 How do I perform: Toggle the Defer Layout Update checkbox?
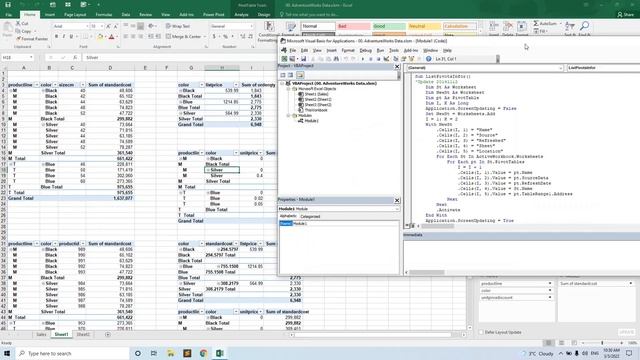(482, 332)
